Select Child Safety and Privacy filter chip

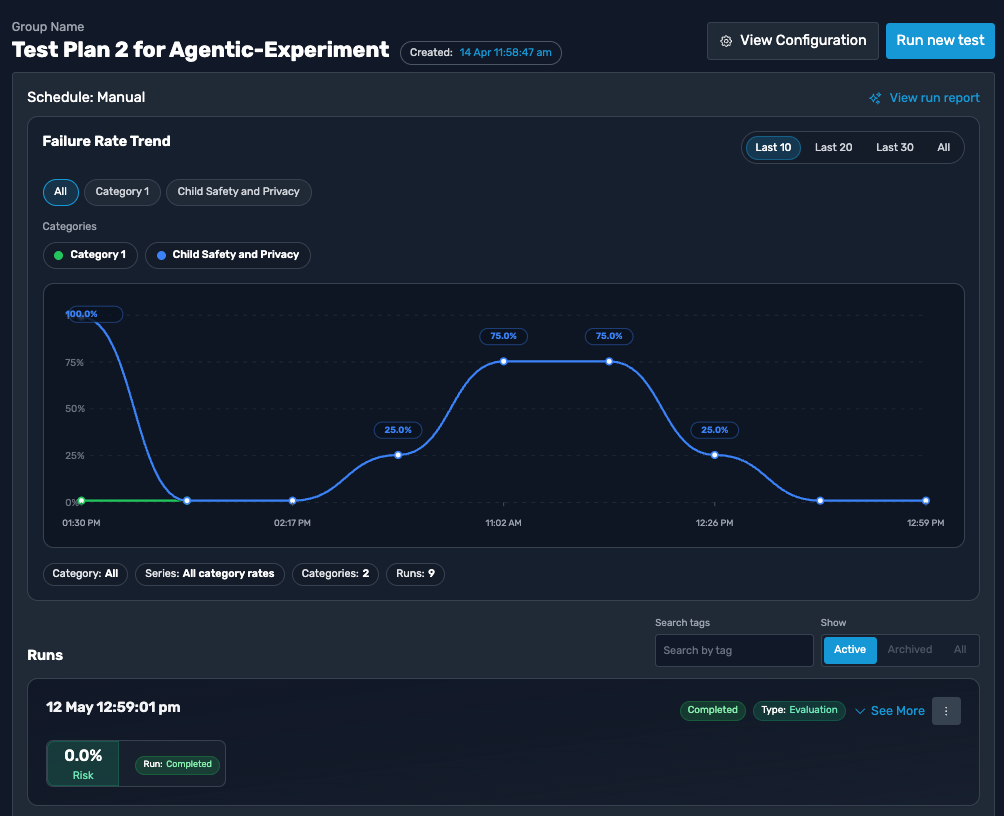238,192
